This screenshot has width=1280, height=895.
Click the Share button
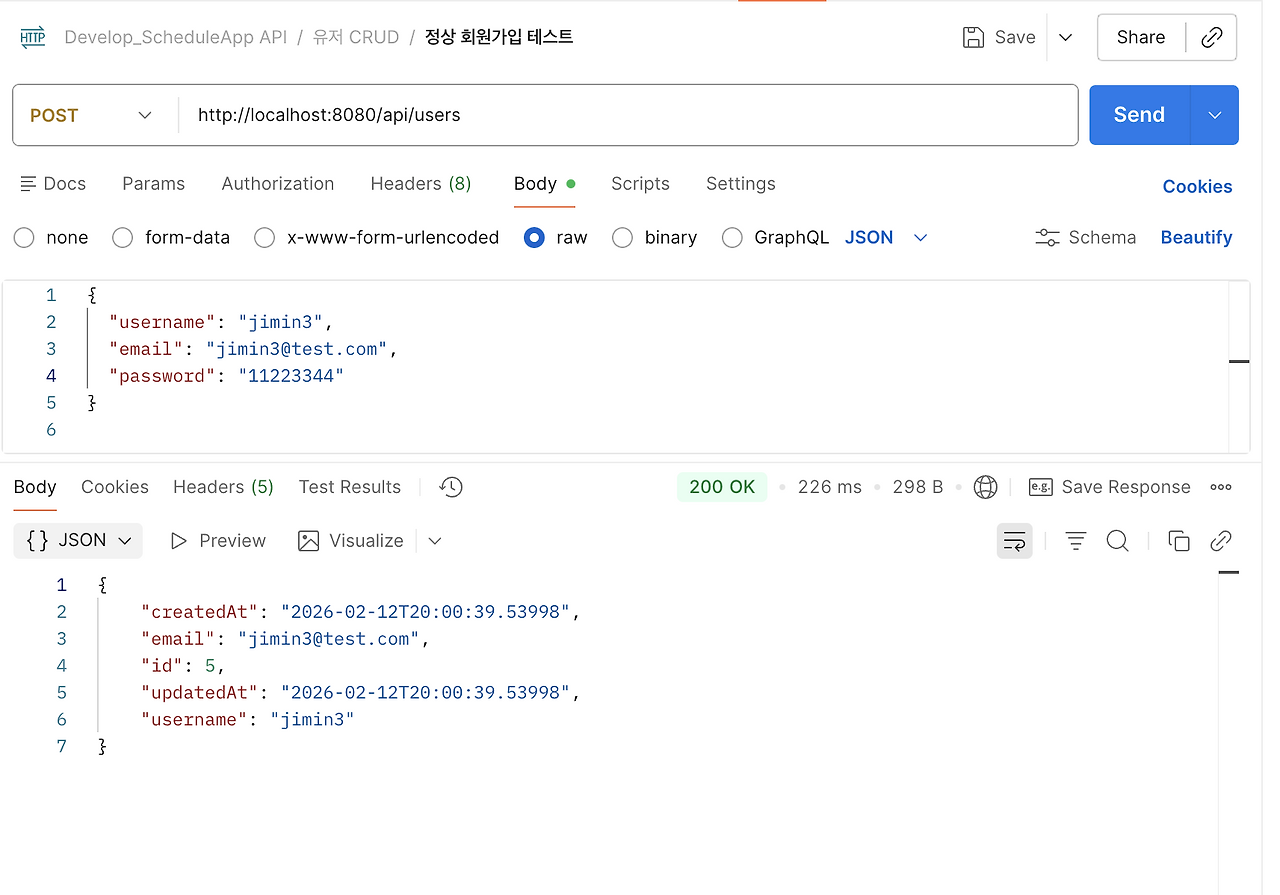tap(1141, 38)
